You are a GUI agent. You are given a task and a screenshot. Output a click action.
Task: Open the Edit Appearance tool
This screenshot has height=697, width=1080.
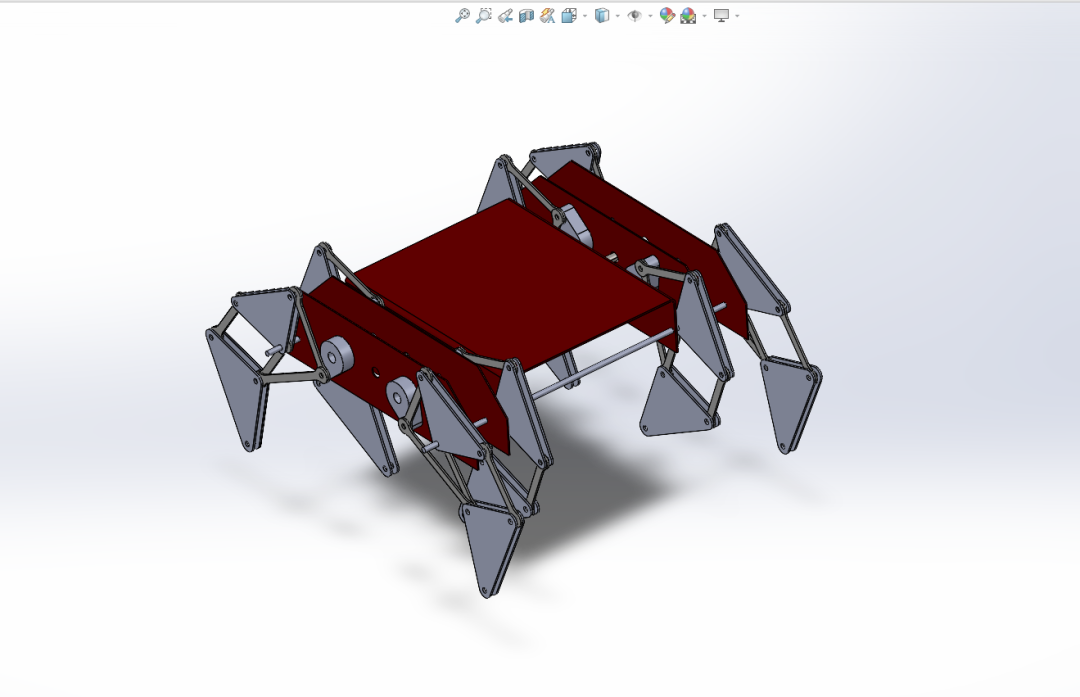click(667, 15)
